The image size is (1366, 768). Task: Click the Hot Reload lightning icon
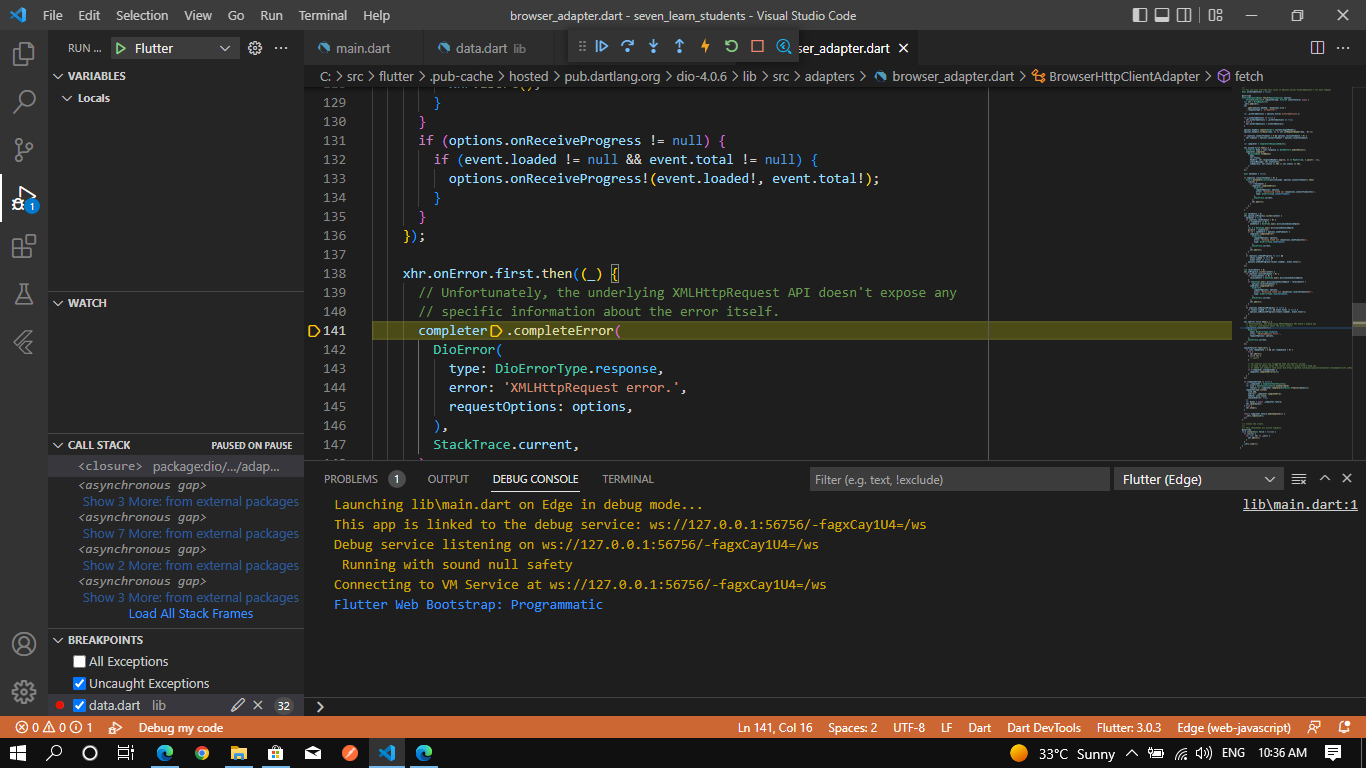(705, 46)
